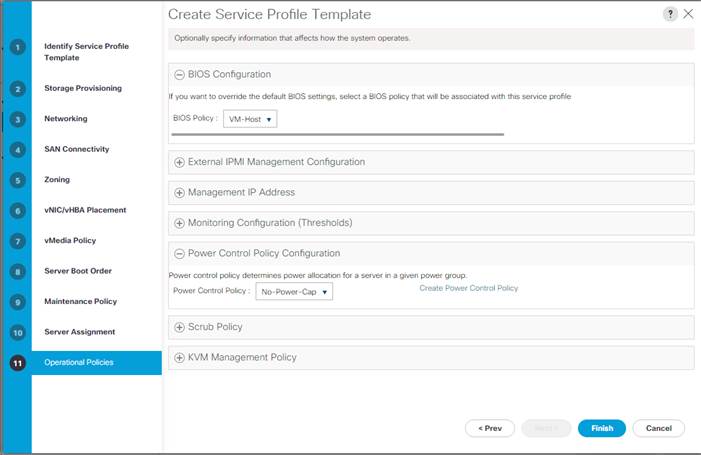Go to the Server Boot Order step

click(78, 271)
